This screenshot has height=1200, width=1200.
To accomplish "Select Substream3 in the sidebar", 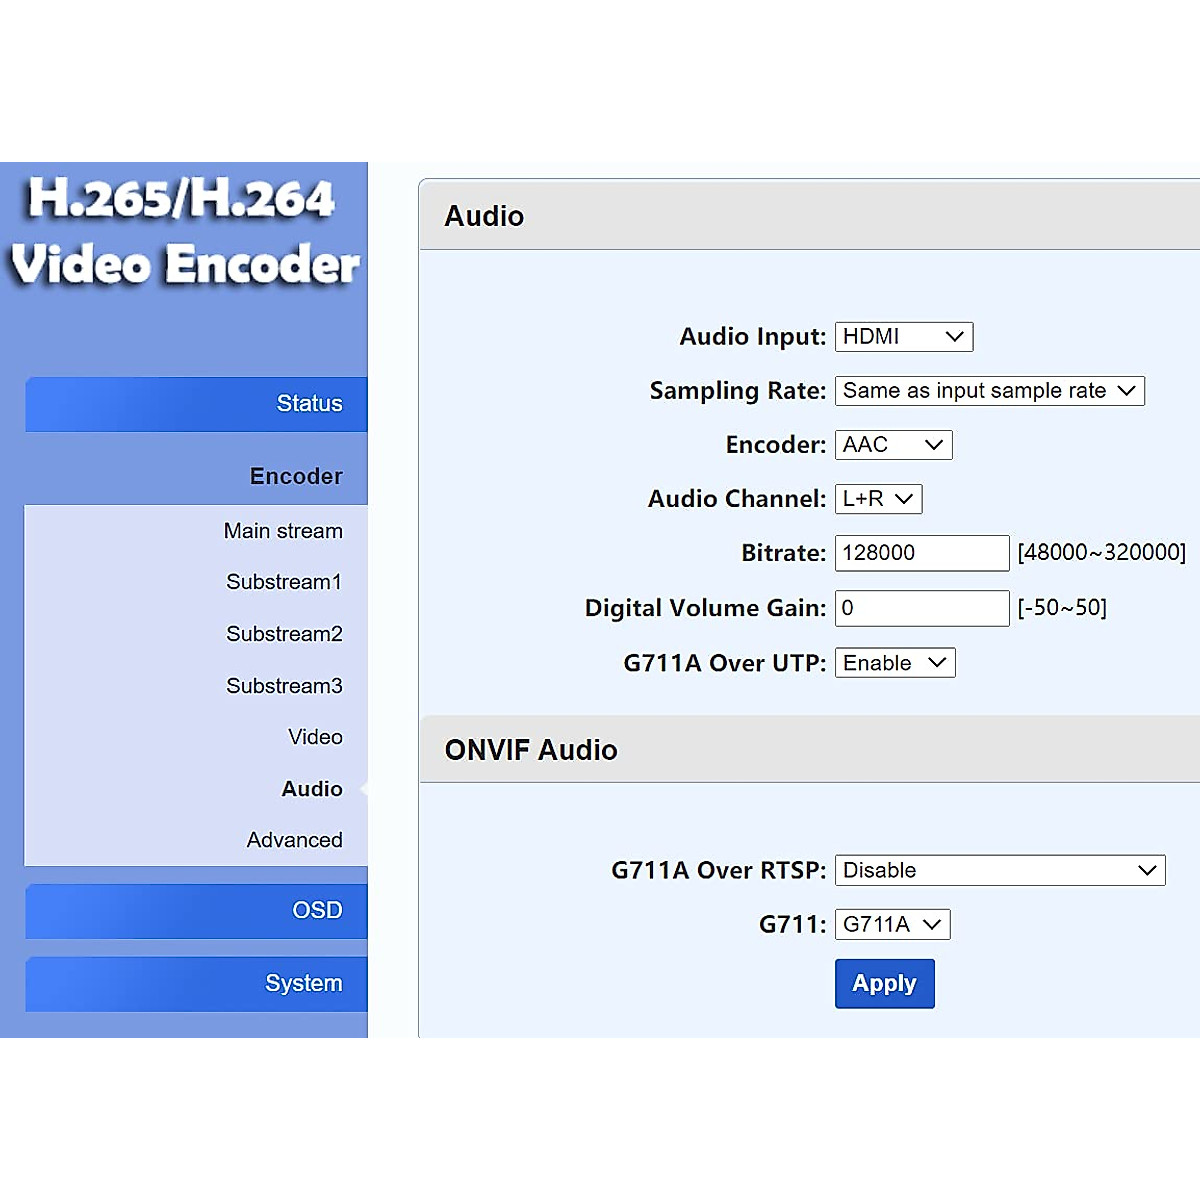I will [x=284, y=686].
